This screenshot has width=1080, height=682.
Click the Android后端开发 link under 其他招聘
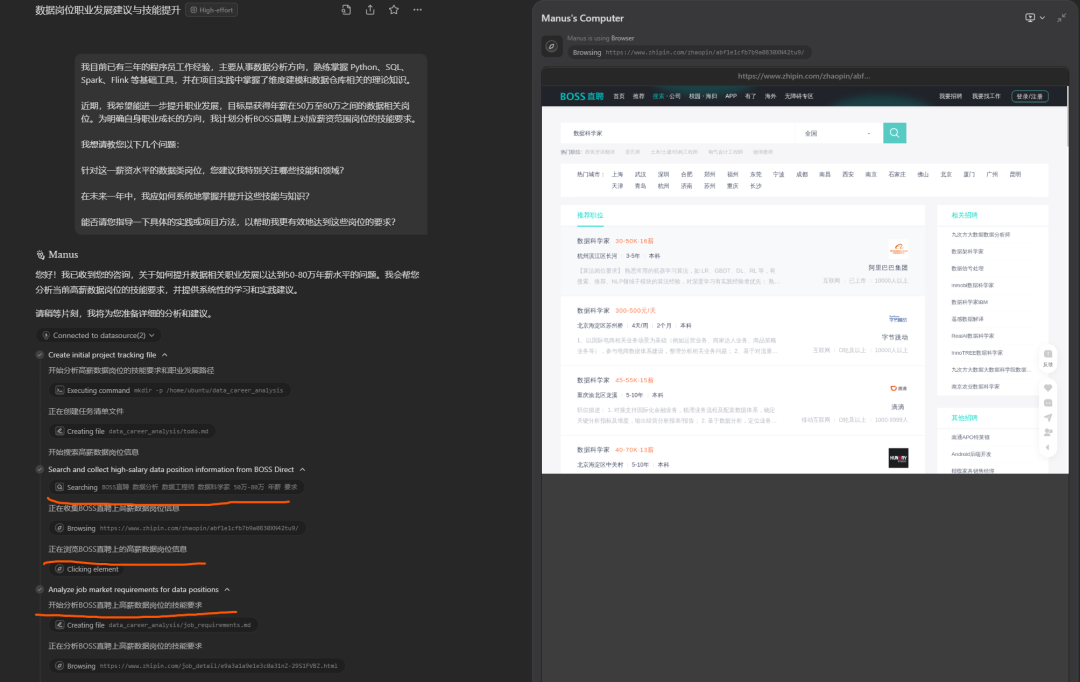pos(970,454)
